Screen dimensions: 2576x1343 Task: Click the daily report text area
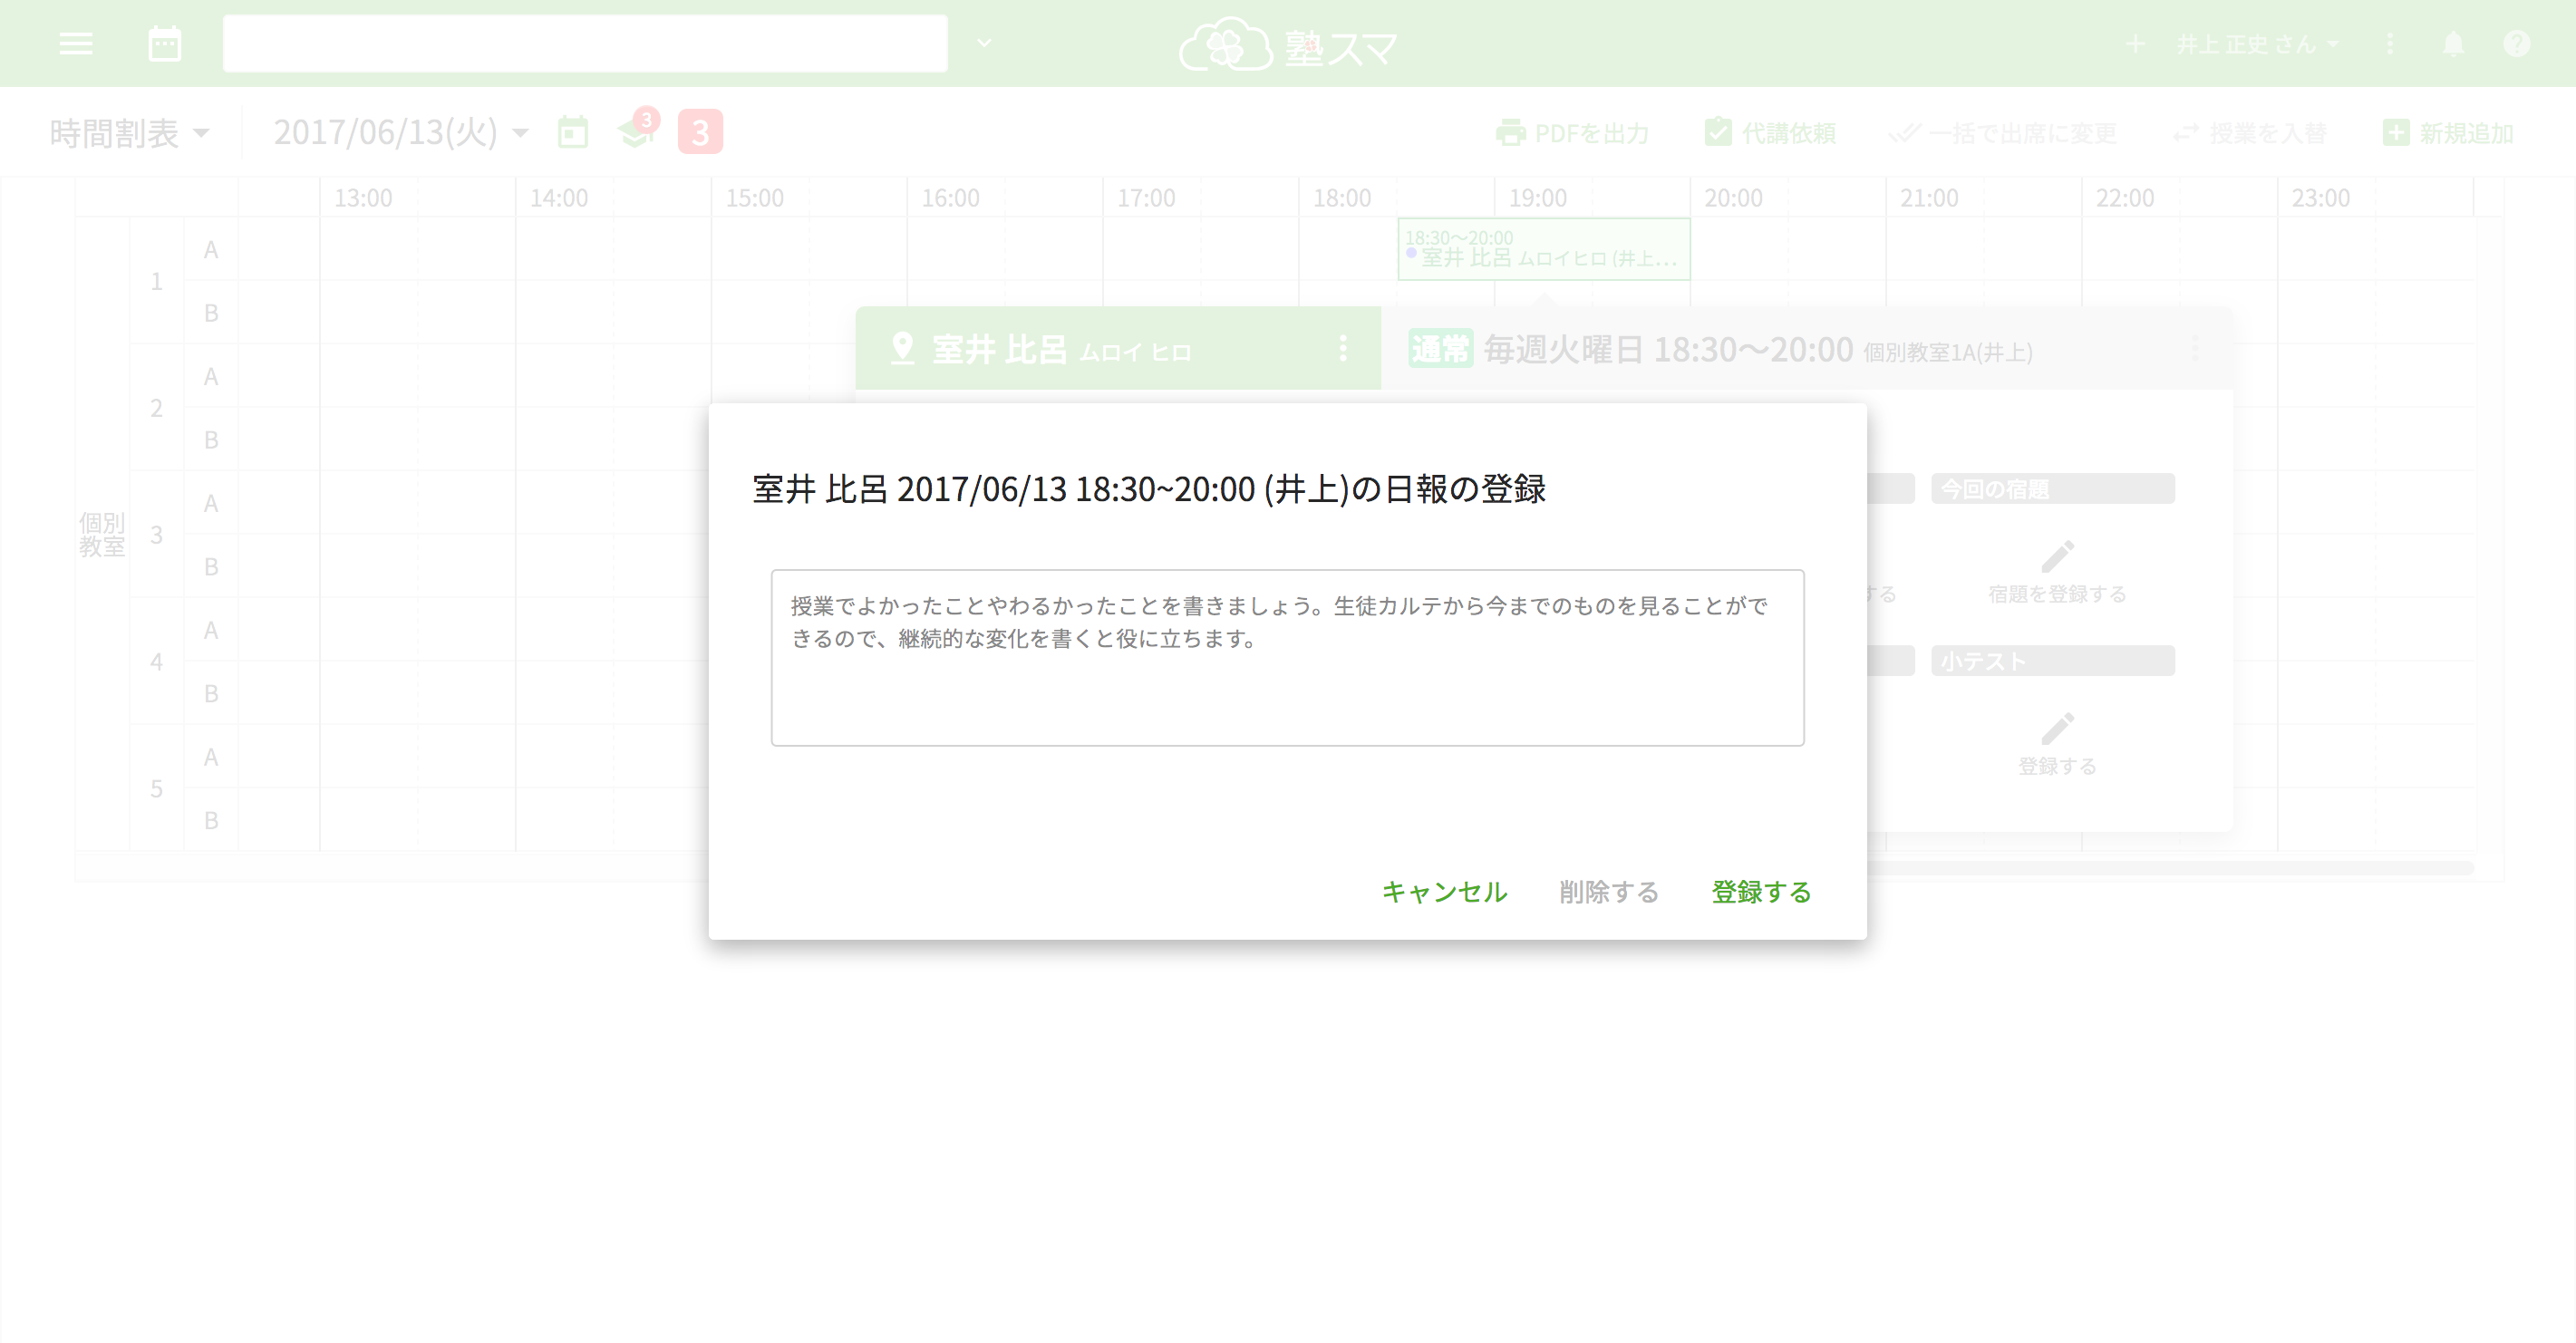click(x=1288, y=656)
